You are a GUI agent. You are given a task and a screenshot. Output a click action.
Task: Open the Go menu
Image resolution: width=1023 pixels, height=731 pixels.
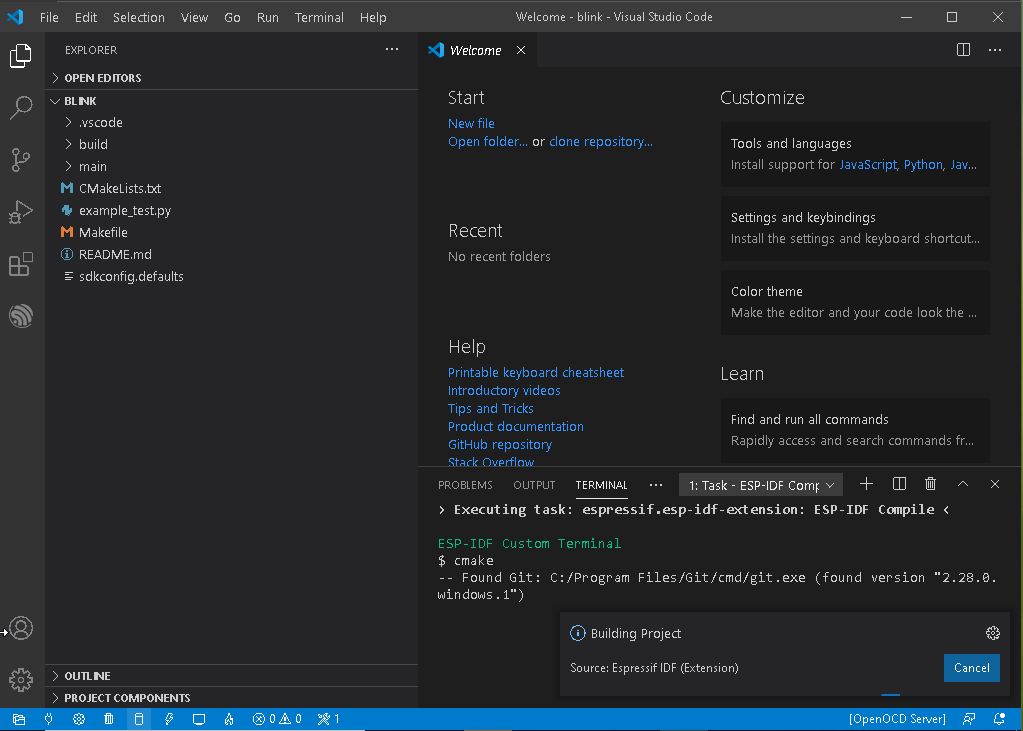pyautogui.click(x=232, y=17)
